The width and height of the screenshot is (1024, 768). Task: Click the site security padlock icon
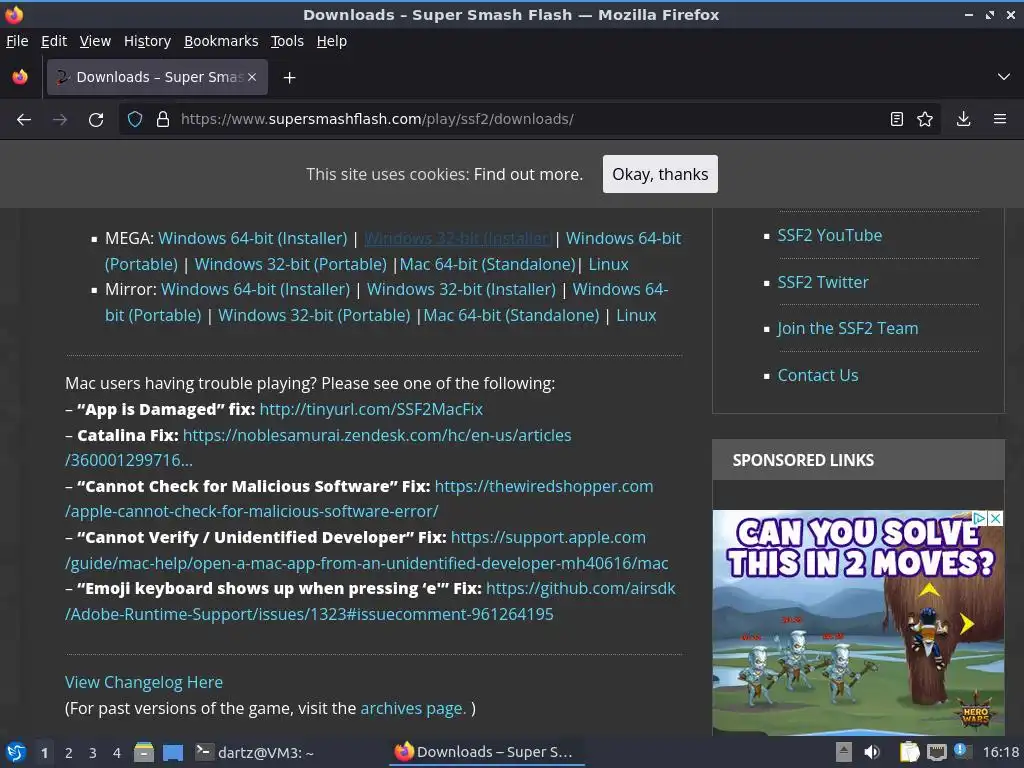pos(163,119)
